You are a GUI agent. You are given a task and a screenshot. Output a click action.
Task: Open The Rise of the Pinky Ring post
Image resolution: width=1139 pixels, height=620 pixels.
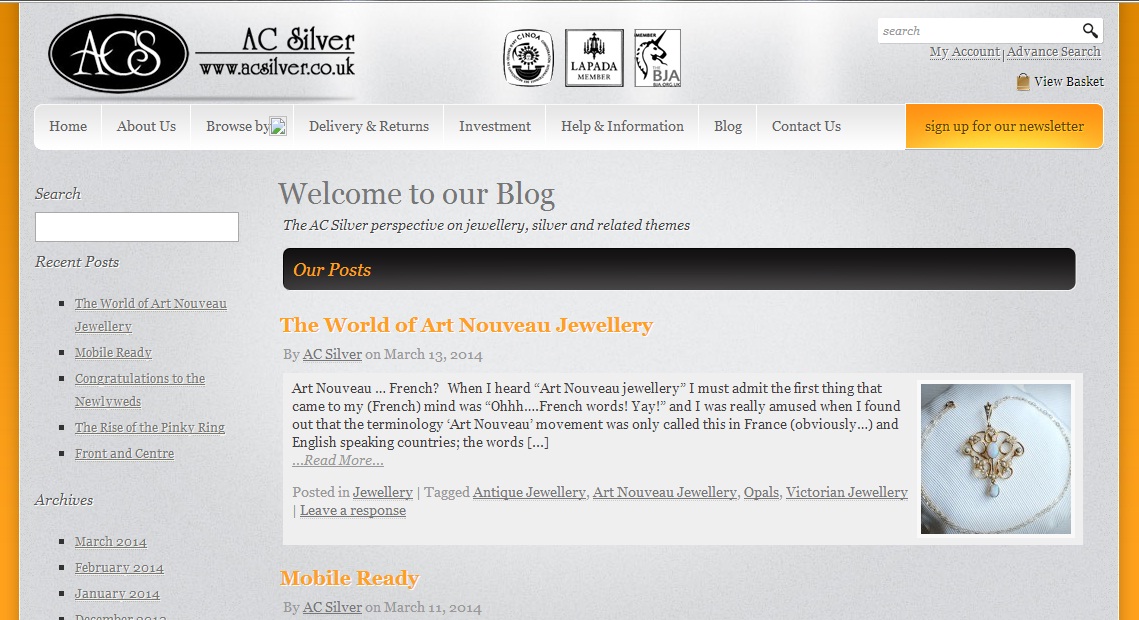(150, 428)
